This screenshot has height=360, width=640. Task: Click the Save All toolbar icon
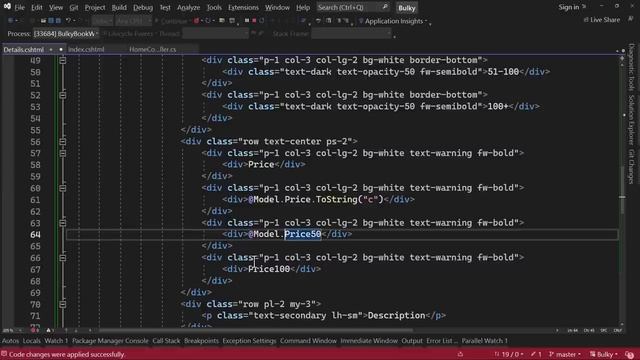pyautogui.click(x=58, y=20)
